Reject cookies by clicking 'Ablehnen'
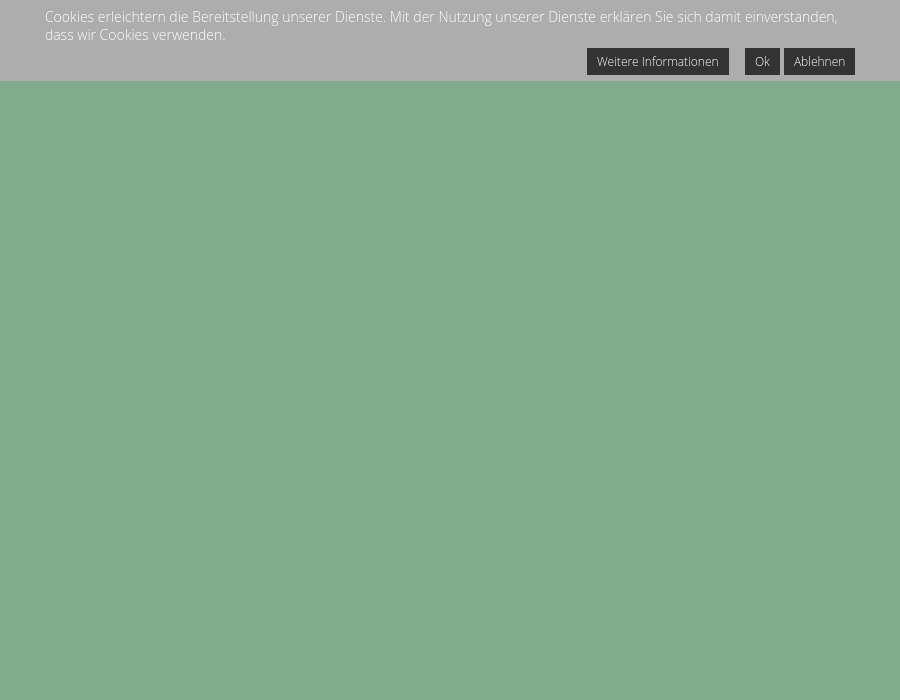The image size is (900, 700). tap(819, 61)
